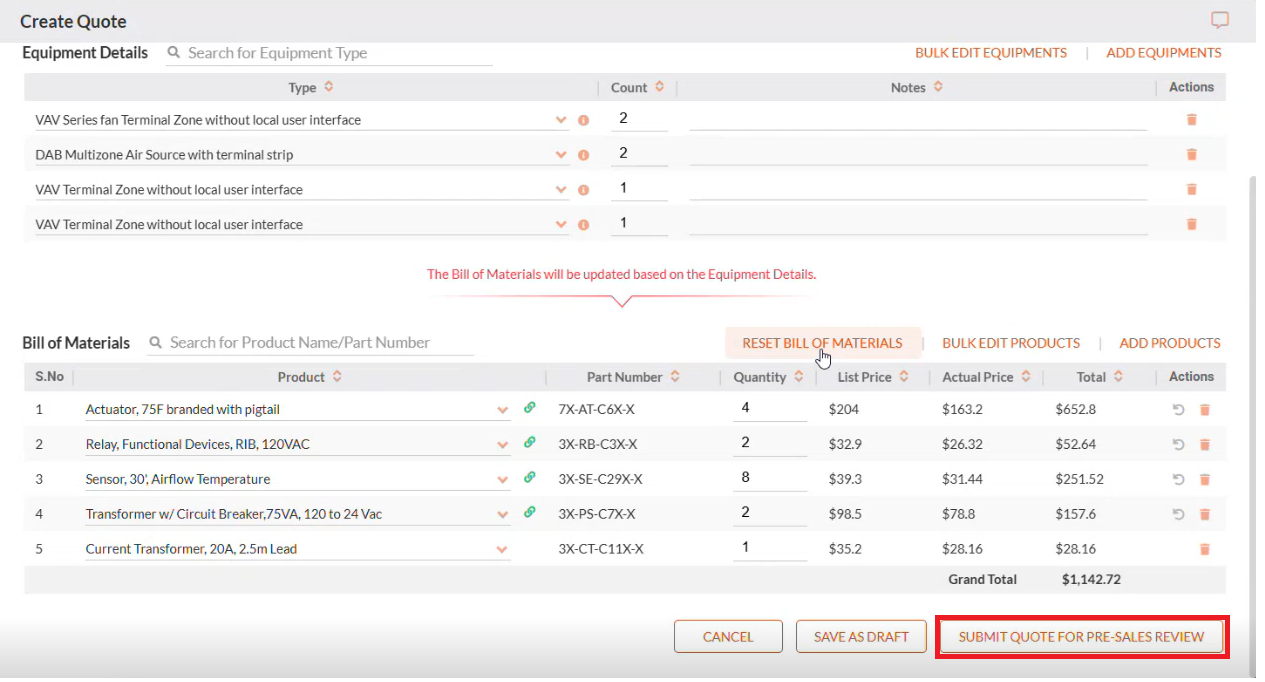The image size is (1265, 682).
Task: Sort equipment by Count column
Action: 659,87
